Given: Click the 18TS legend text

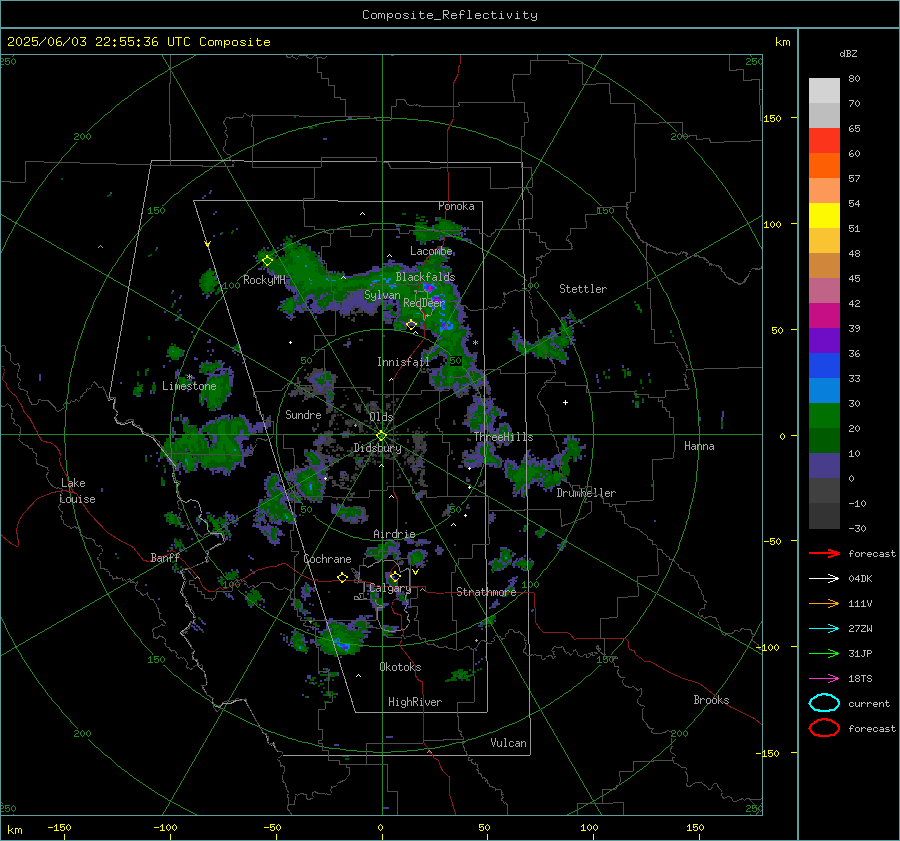Looking at the screenshot, I should (x=860, y=679).
